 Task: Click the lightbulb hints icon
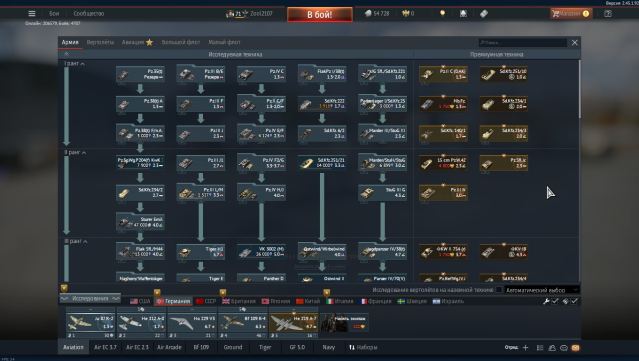443,13
